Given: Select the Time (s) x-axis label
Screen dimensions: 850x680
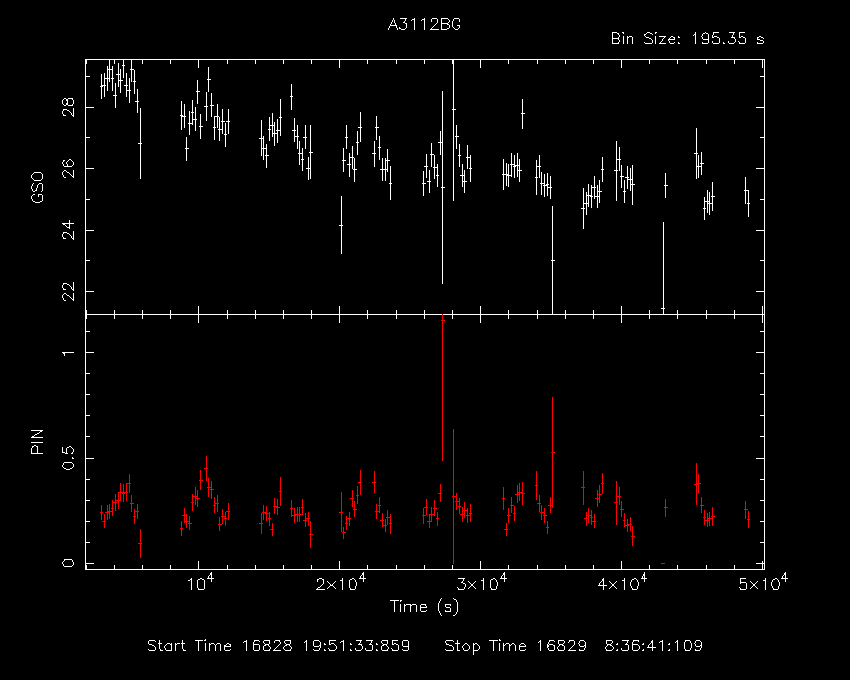Looking at the screenshot, I should tap(424, 606).
